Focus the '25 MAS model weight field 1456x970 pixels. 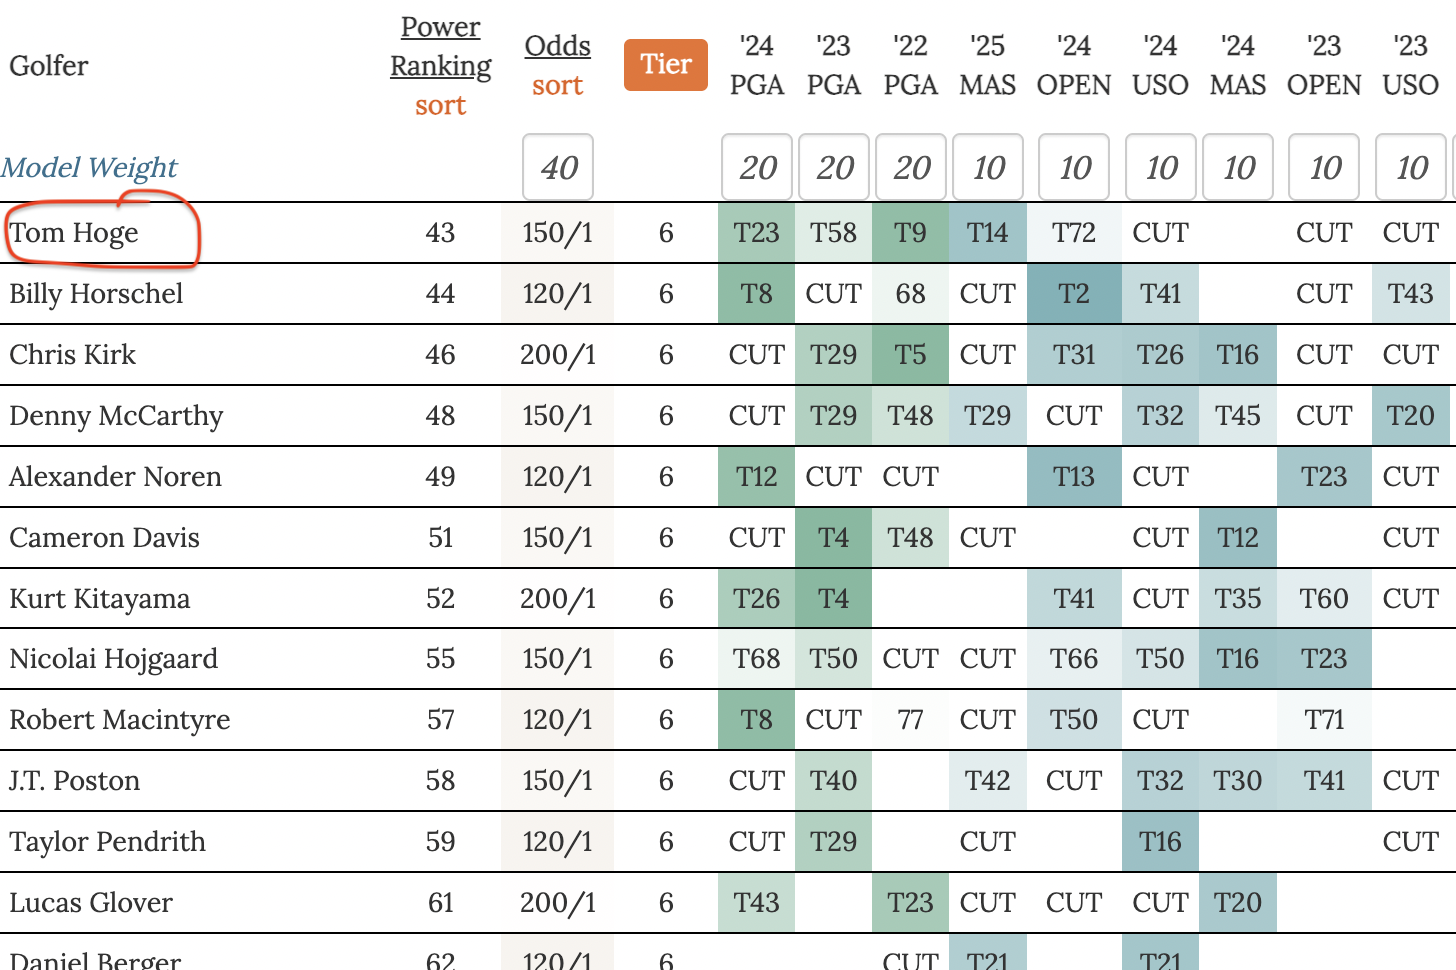(988, 167)
